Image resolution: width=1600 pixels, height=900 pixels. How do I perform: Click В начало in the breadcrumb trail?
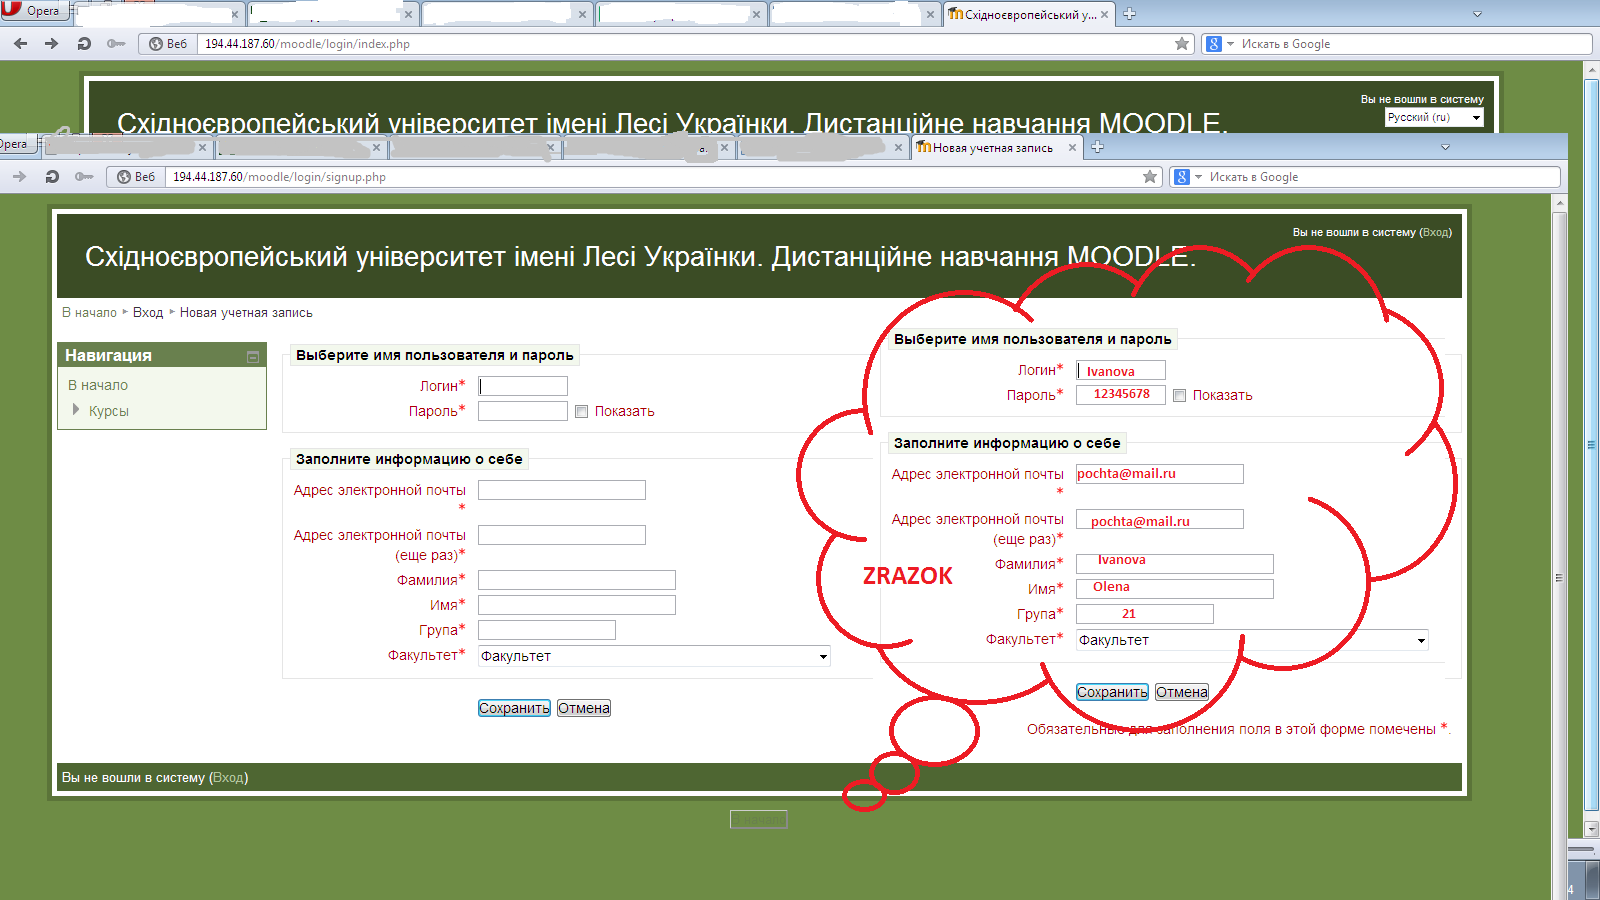[89, 312]
